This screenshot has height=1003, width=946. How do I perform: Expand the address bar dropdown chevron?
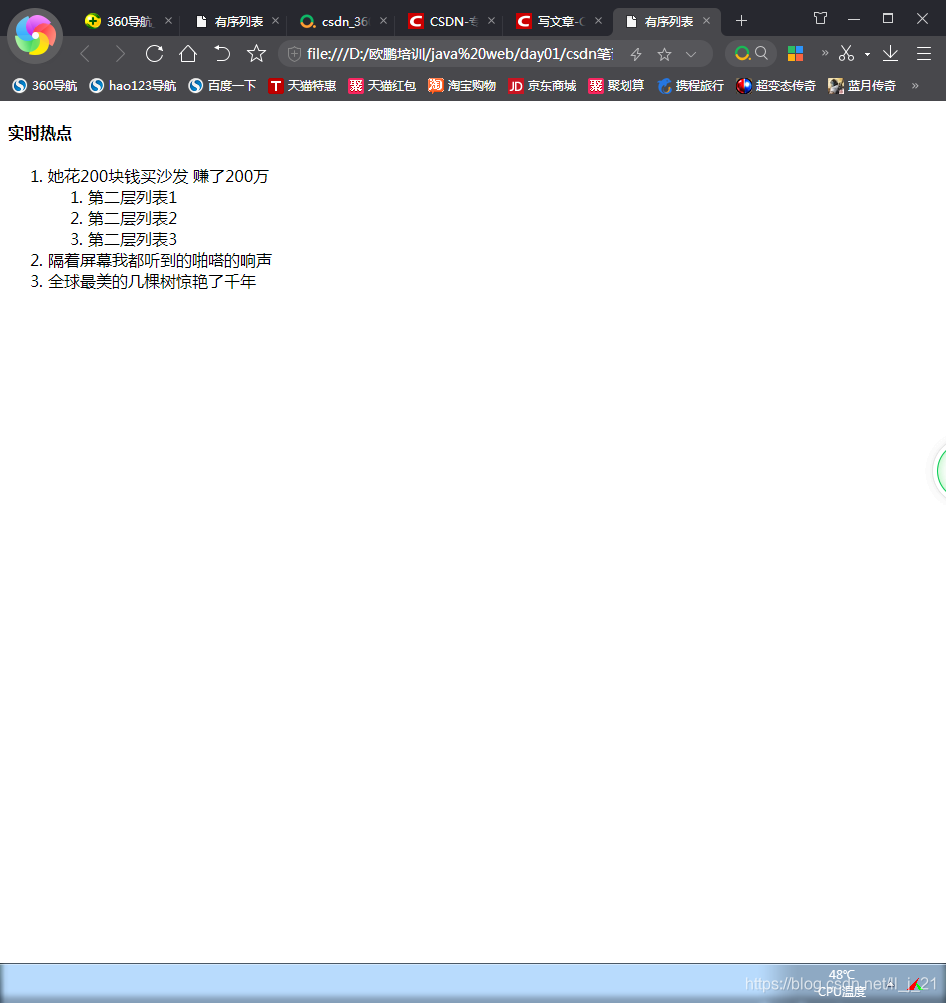pyautogui.click(x=691, y=54)
